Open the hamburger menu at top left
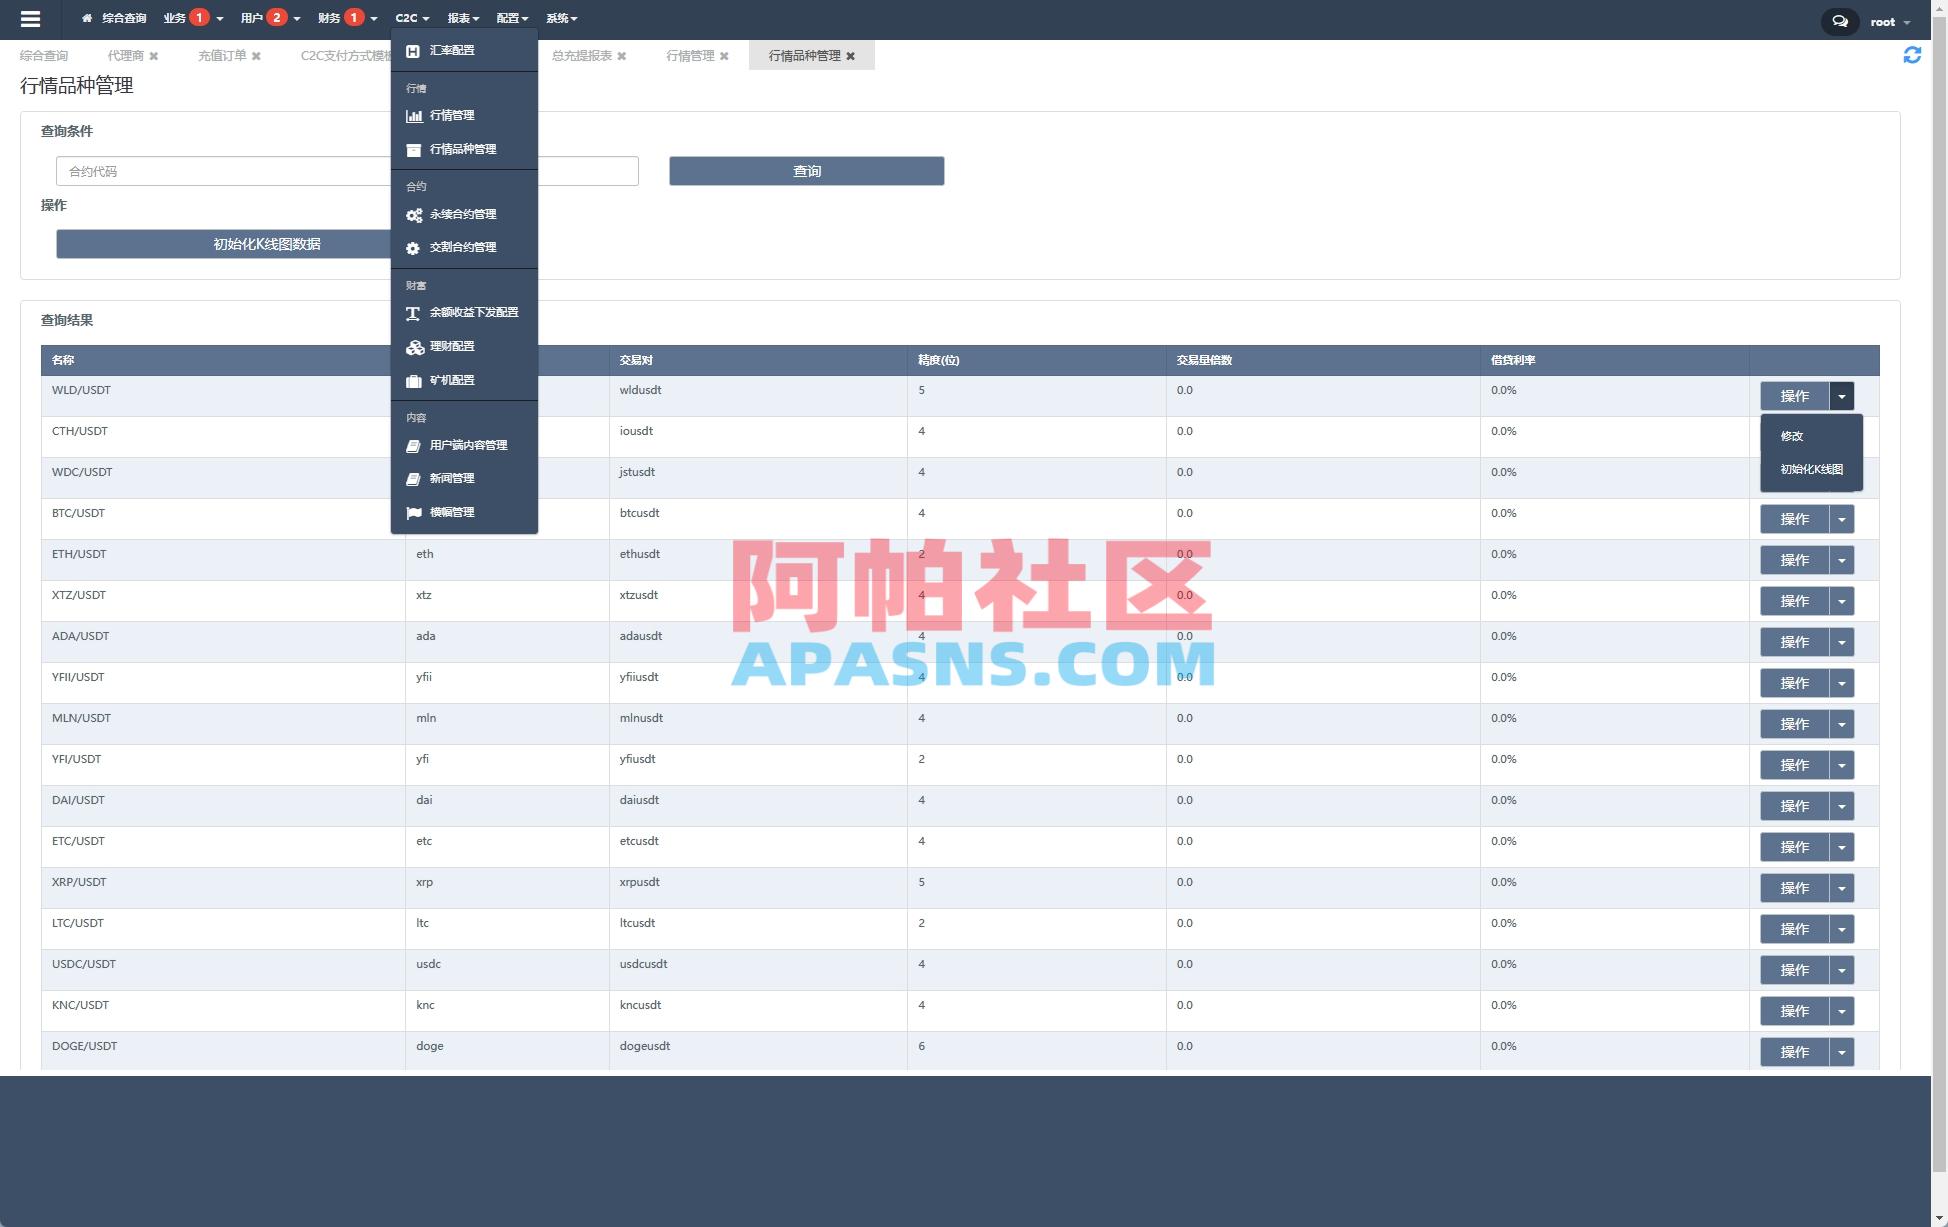1948x1227 pixels. pos(30,18)
